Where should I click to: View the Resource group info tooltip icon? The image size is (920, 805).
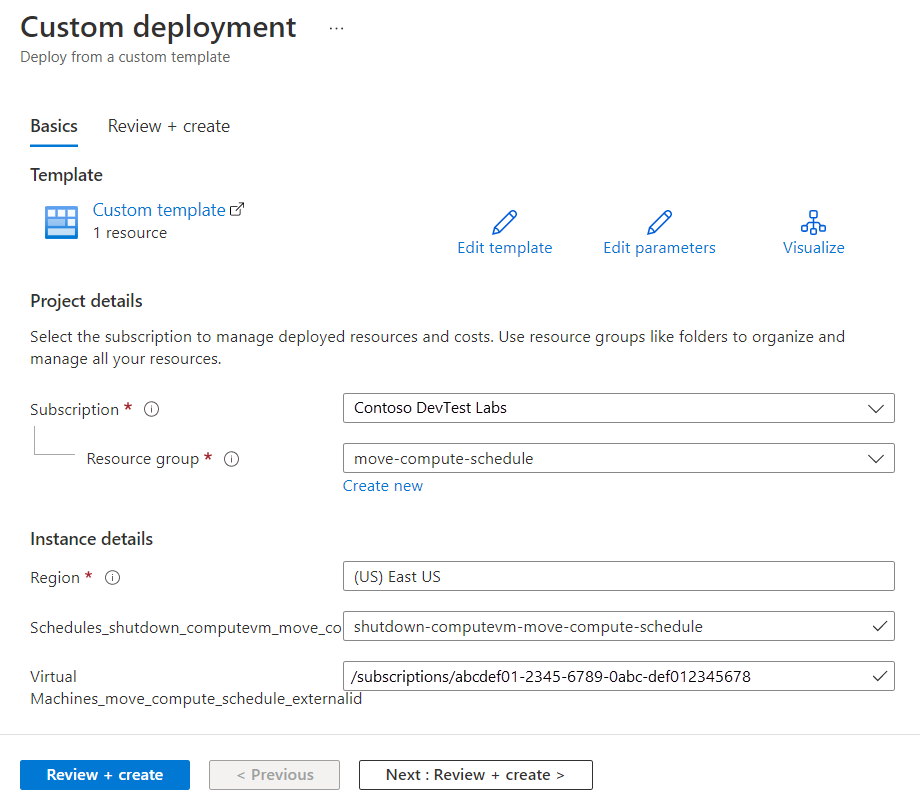[x=231, y=459]
